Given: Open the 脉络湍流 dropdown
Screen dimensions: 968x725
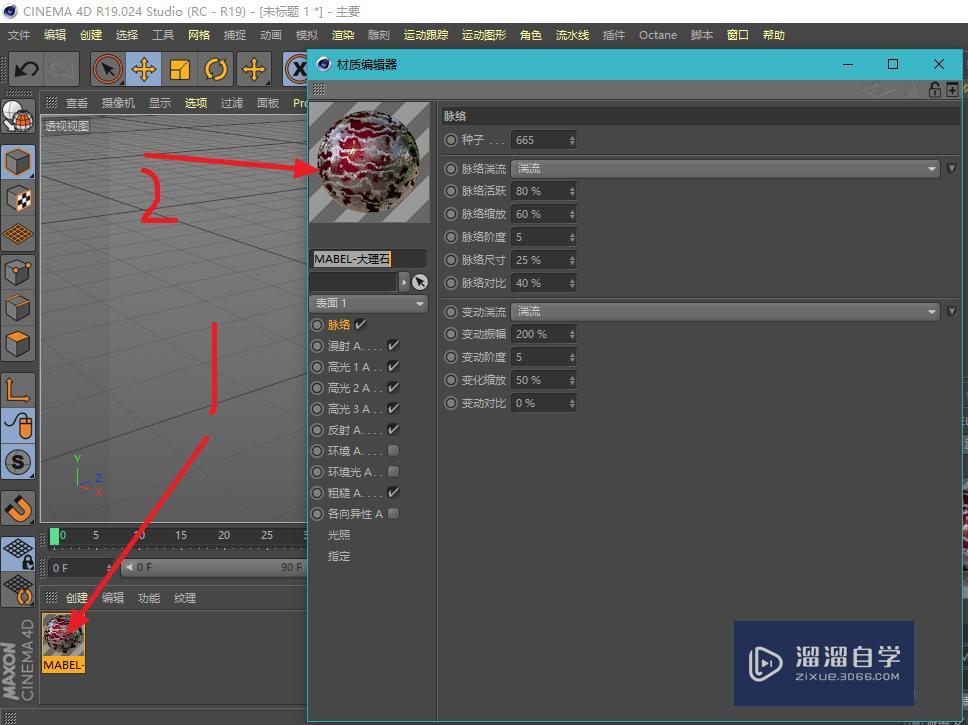Looking at the screenshot, I should tap(725, 169).
